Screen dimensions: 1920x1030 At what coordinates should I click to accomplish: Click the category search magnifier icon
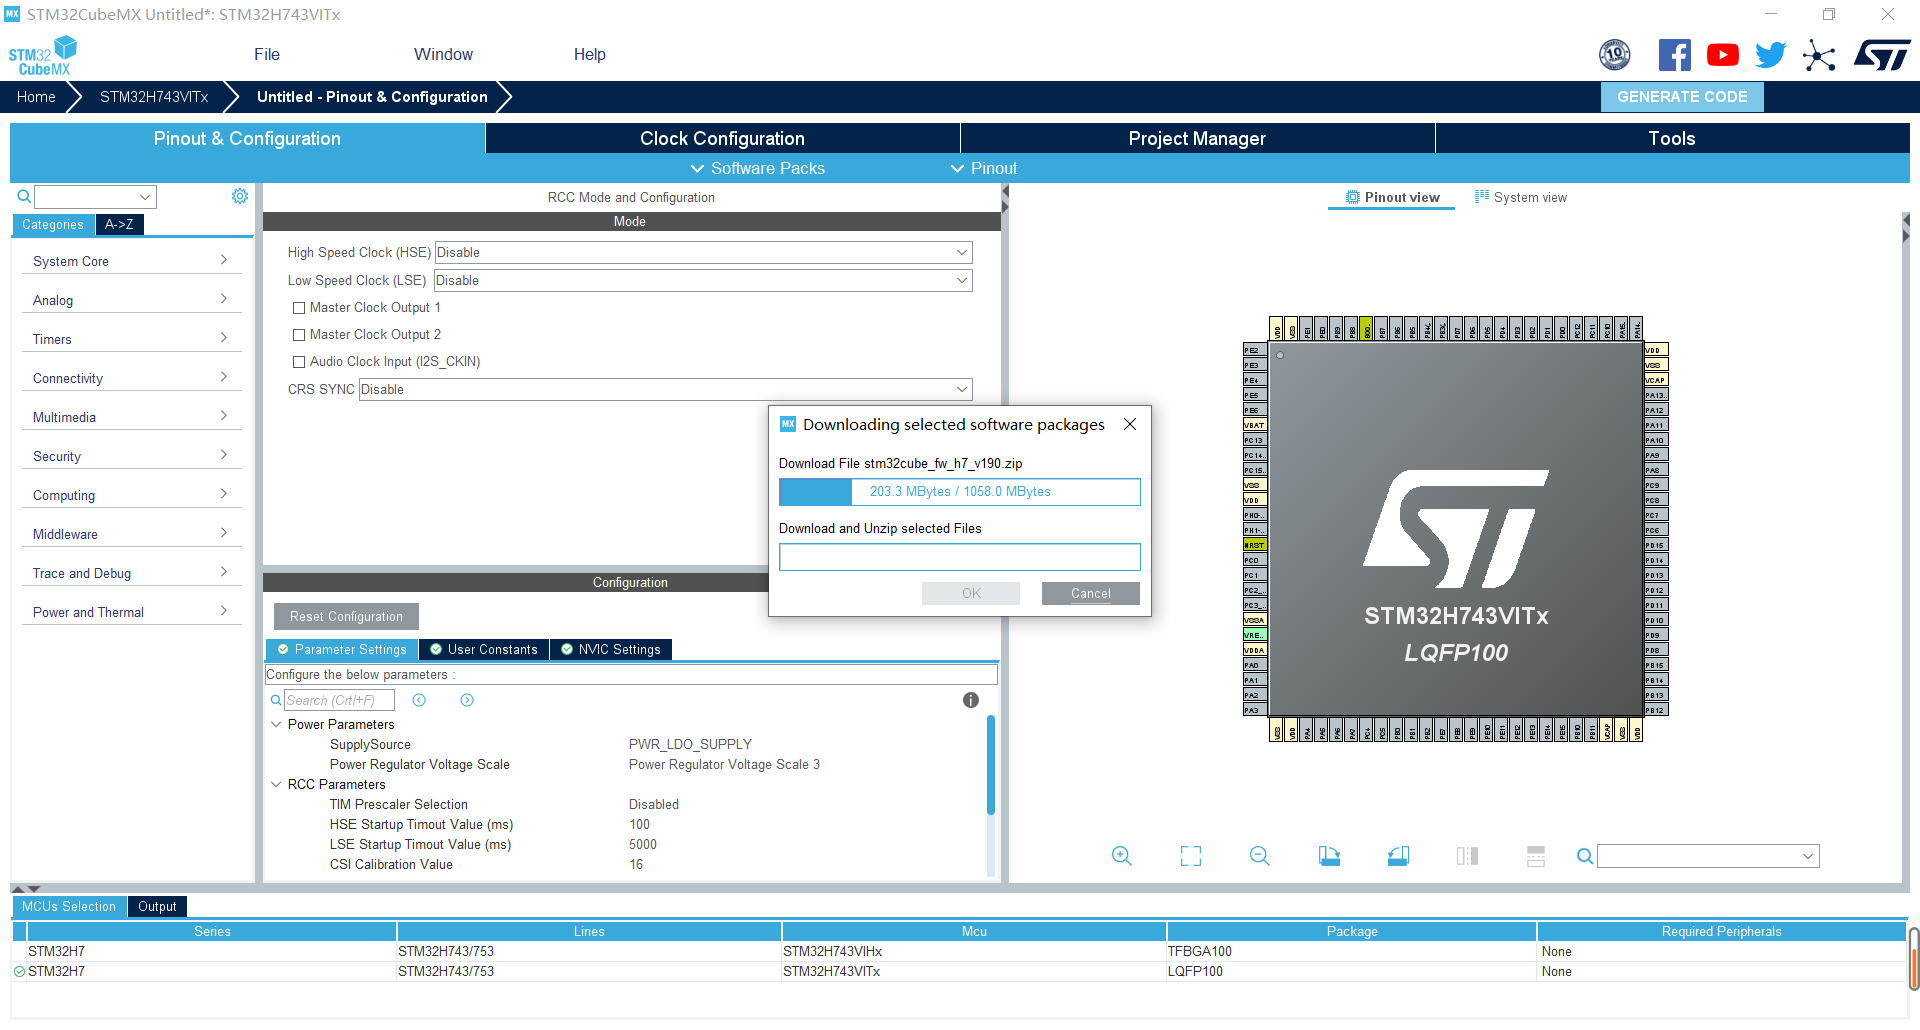(x=24, y=197)
